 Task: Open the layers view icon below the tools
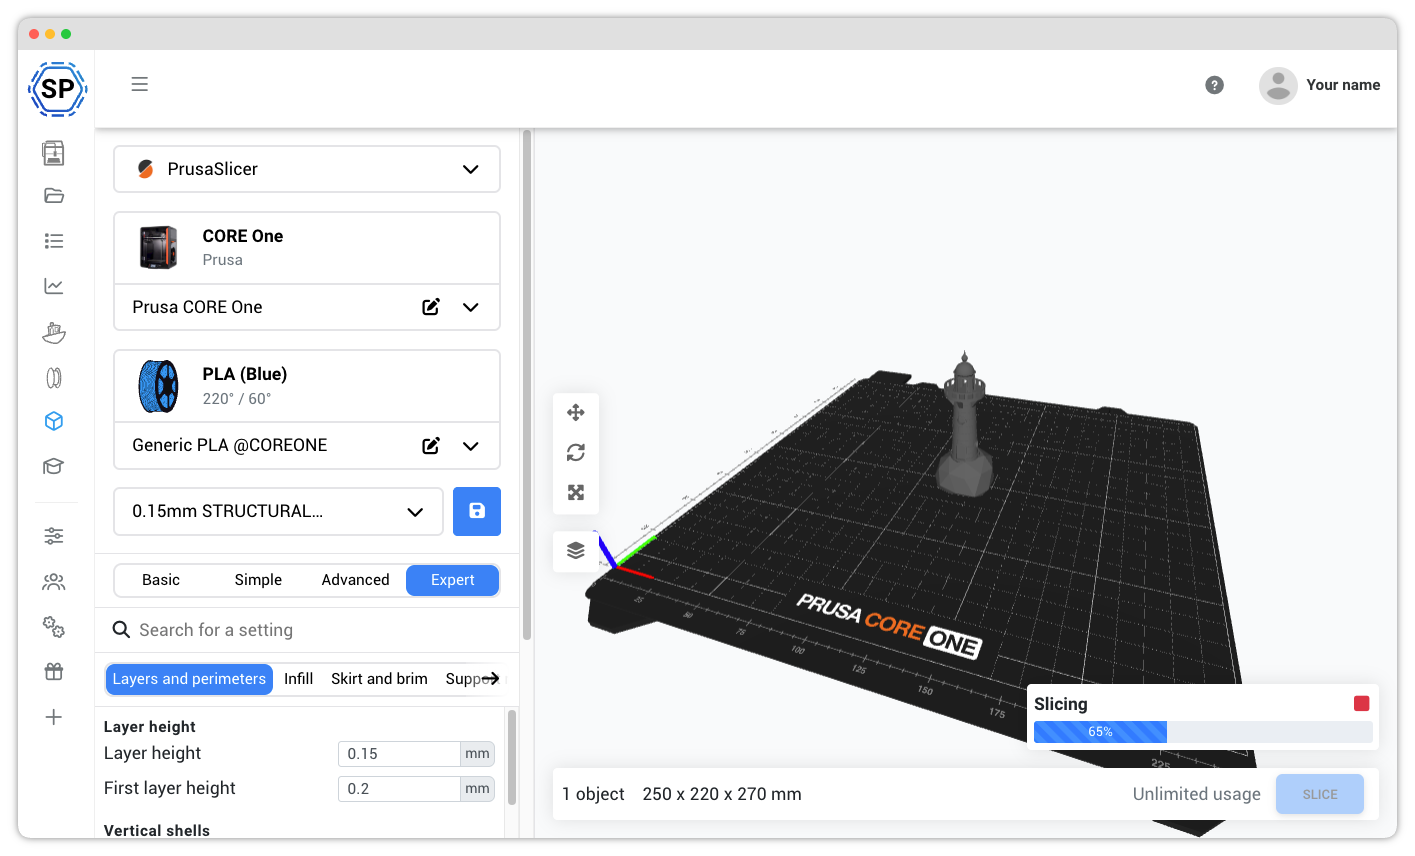576,551
